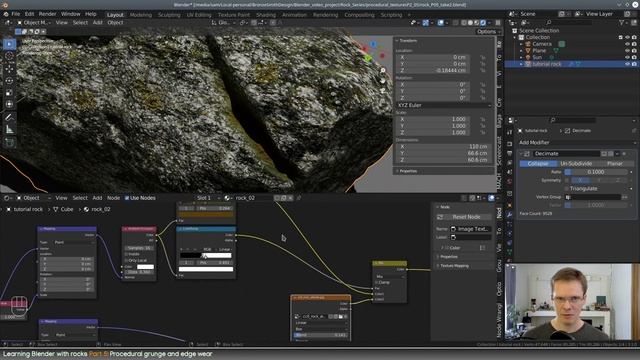Open the Object Mode dropdown in viewport header
Image resolution: width=640 pixels, height=360 pixels.
click(35, 23)
